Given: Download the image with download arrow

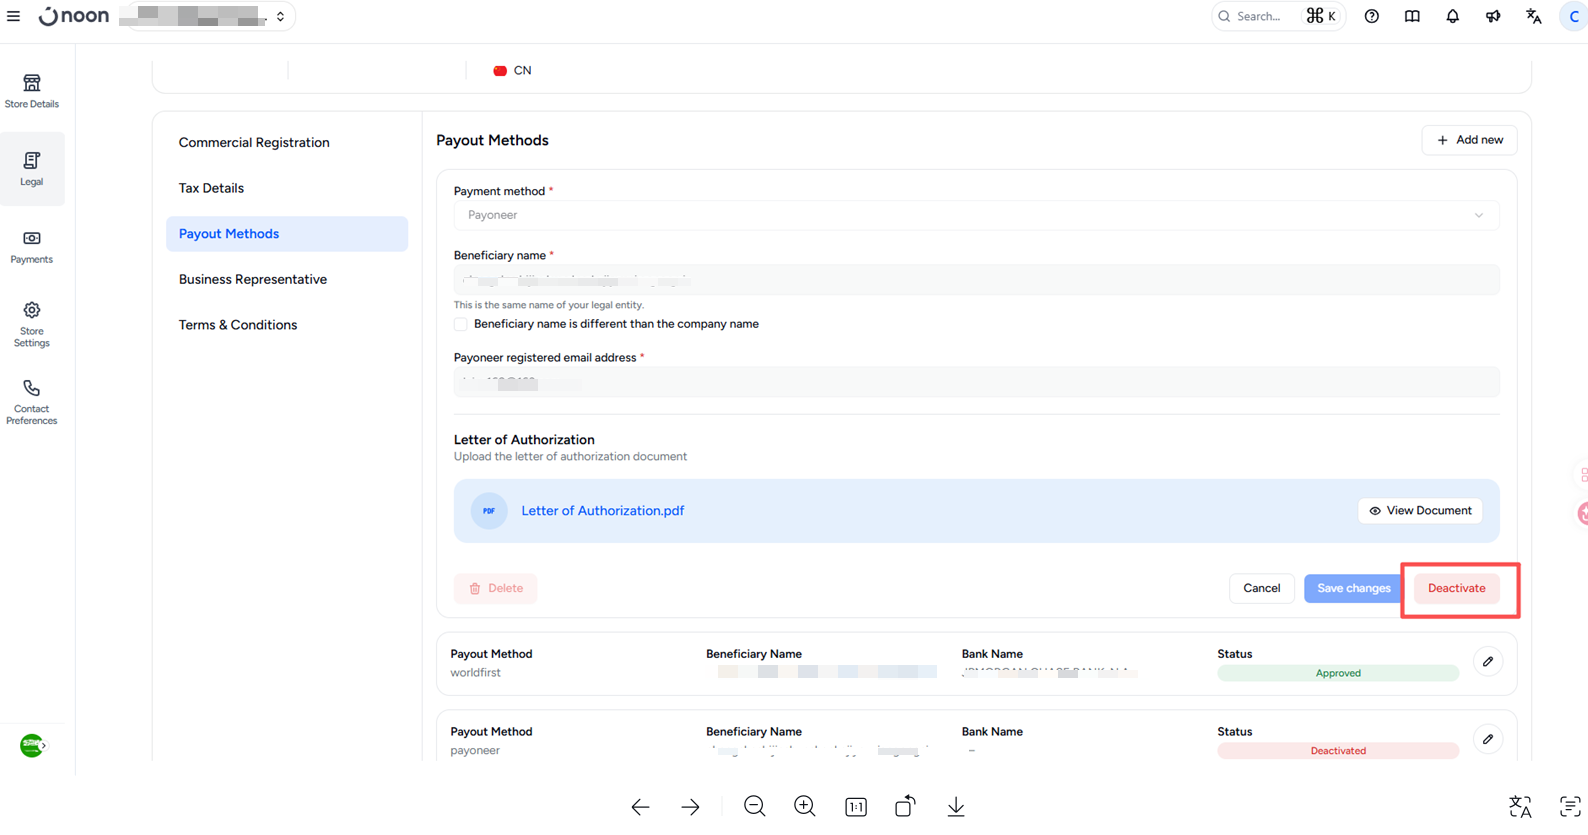Looking at the screenshot, I should point(956,806).
